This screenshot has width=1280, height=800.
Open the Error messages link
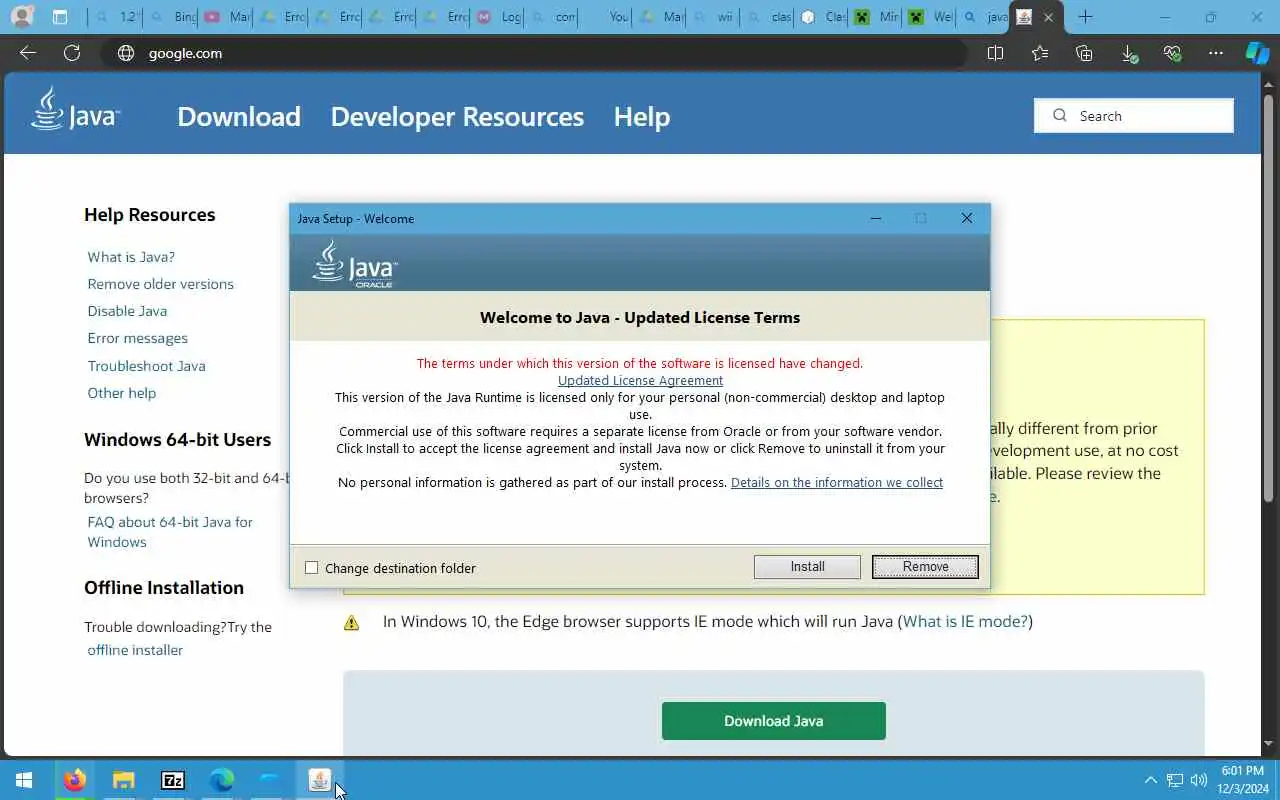click(138, 338)
